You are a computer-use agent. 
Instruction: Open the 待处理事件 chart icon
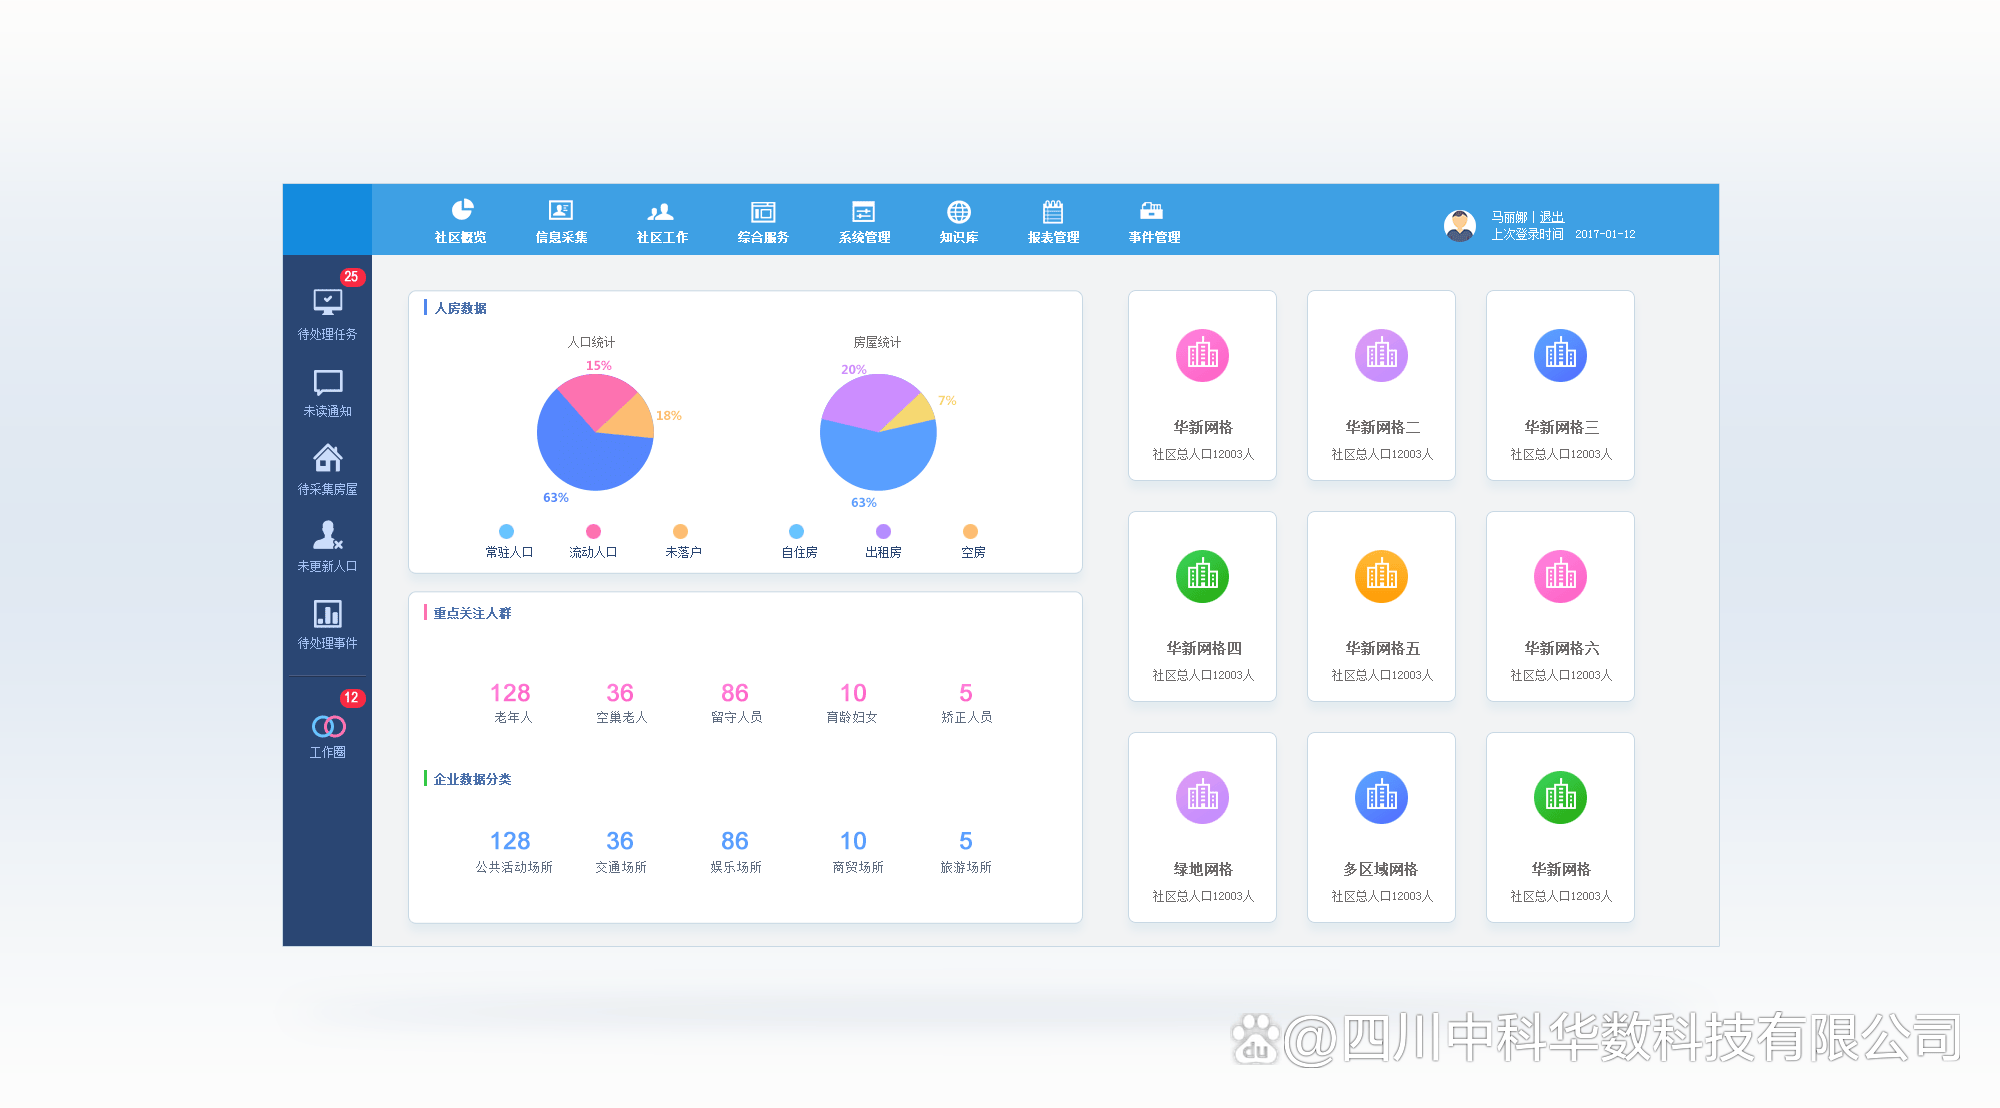coord(328,613)
